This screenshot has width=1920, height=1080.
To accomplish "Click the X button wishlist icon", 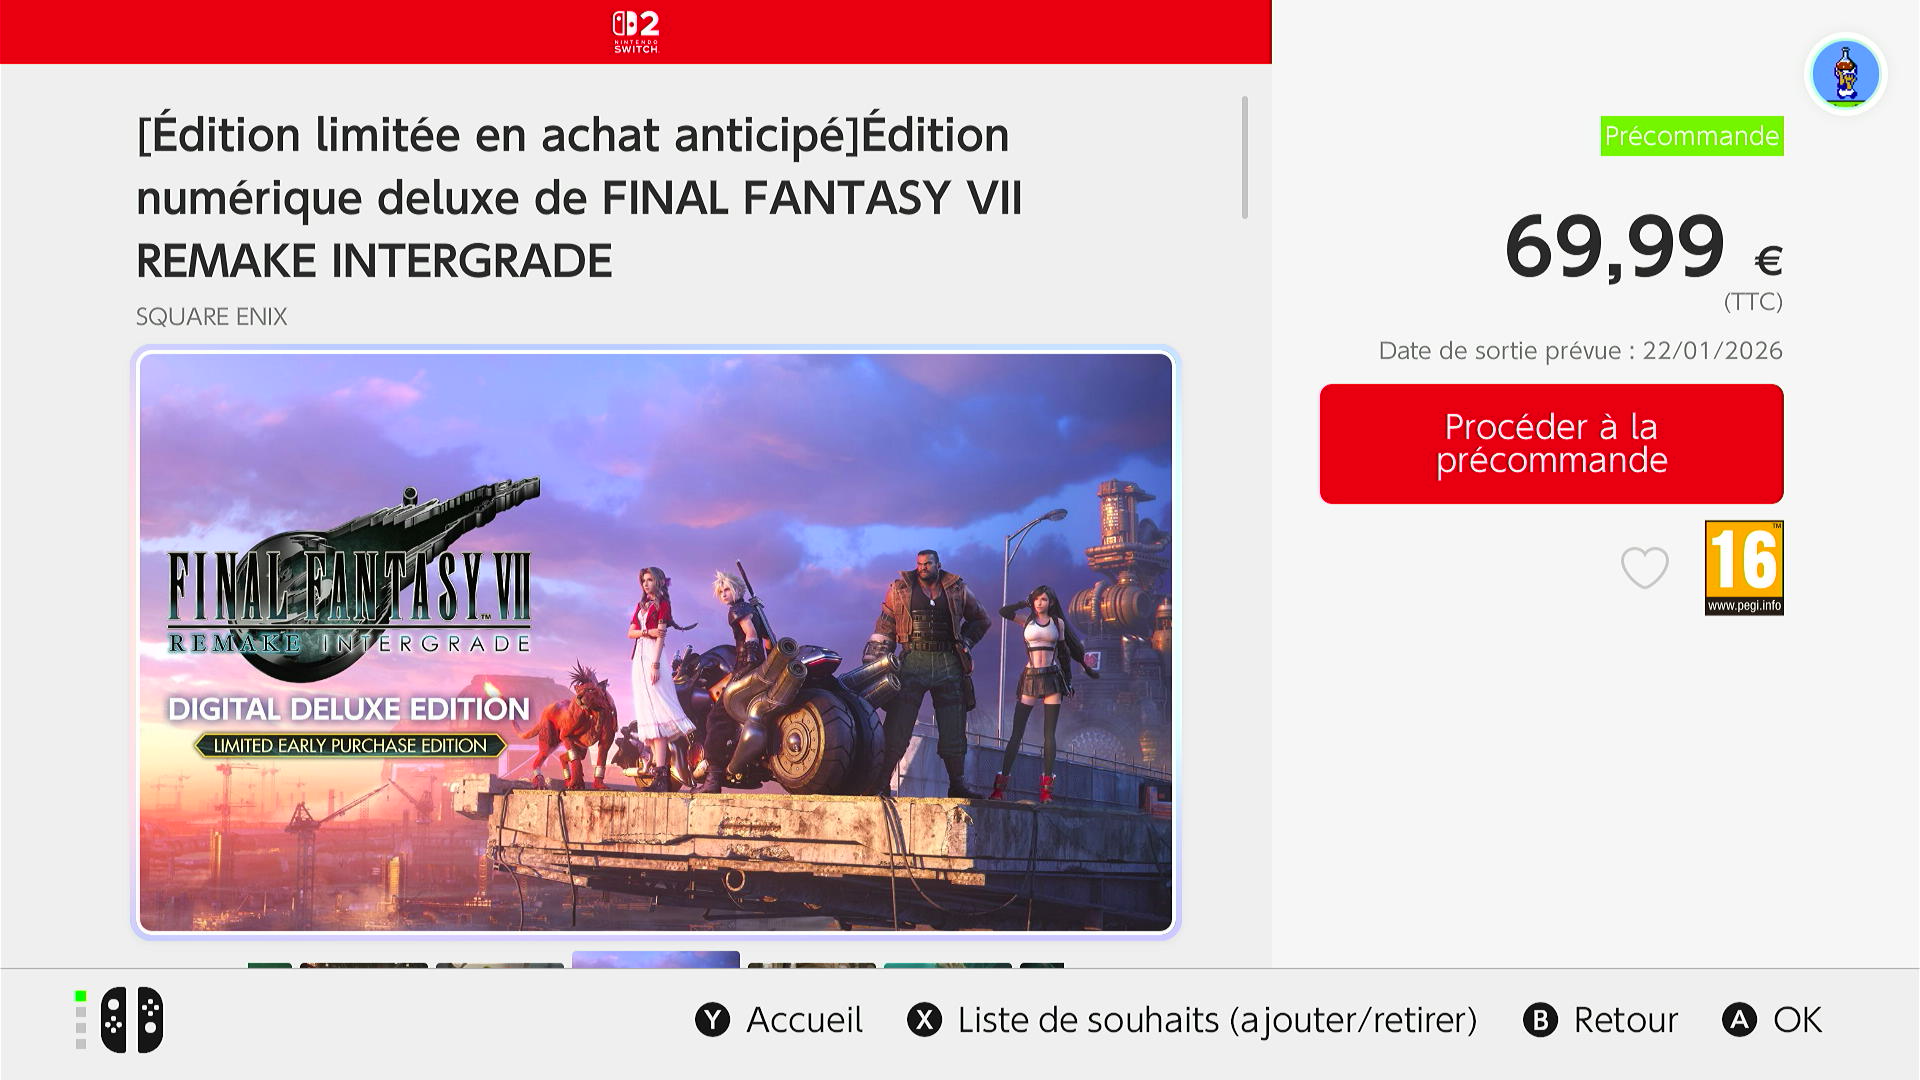I will pos(924,1020).
